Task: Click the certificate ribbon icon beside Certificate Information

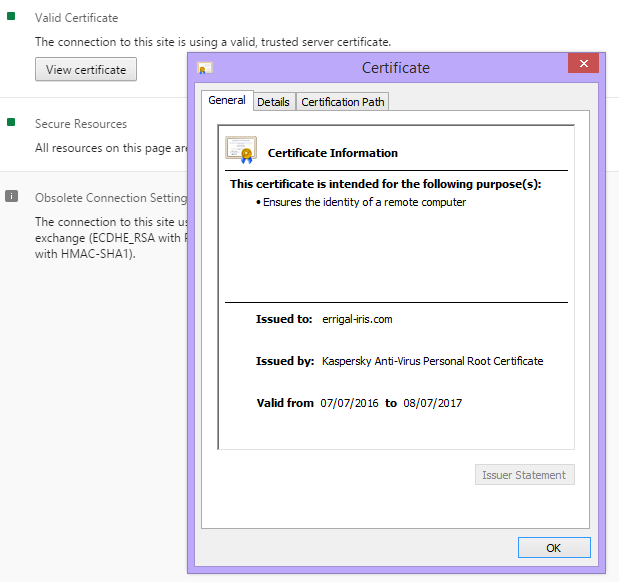Action: point(241,151)
